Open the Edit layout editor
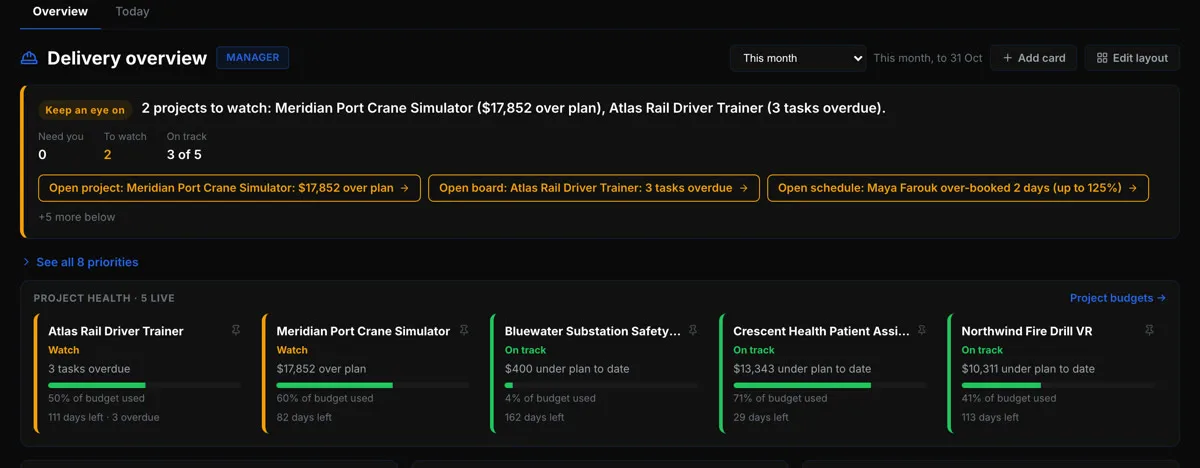The image size is (1200, 468). point(1132,58)
